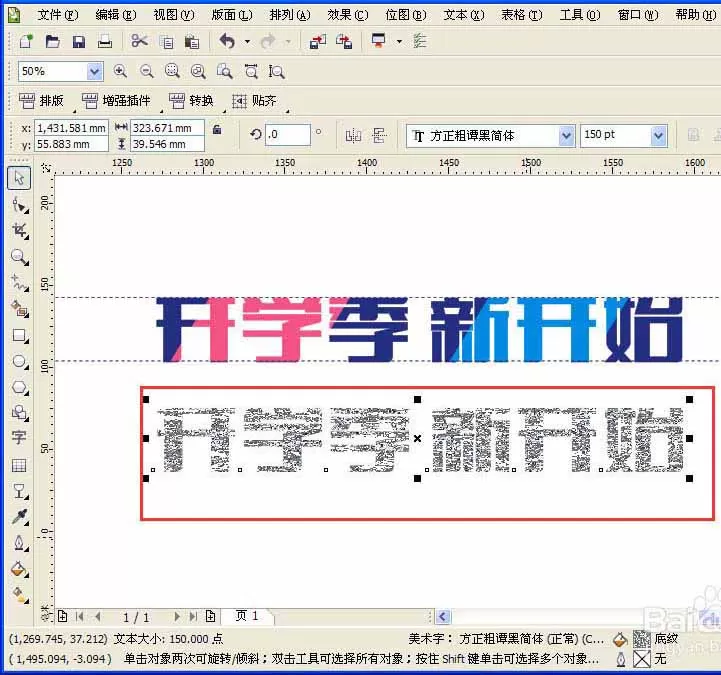Image resolution: width=721 pixels, height=675 pixels.
Task: Select the Interactive fill tool
Action: (x=20, y=595)
